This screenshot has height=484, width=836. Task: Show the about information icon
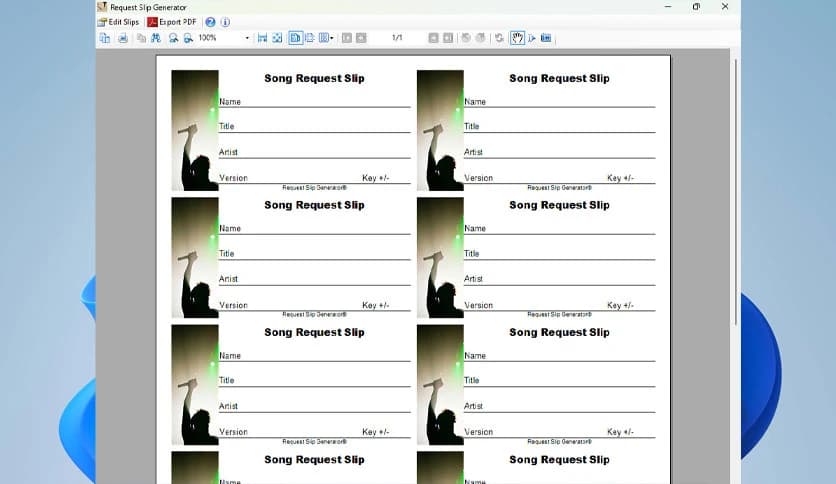[x=226, y=22]
